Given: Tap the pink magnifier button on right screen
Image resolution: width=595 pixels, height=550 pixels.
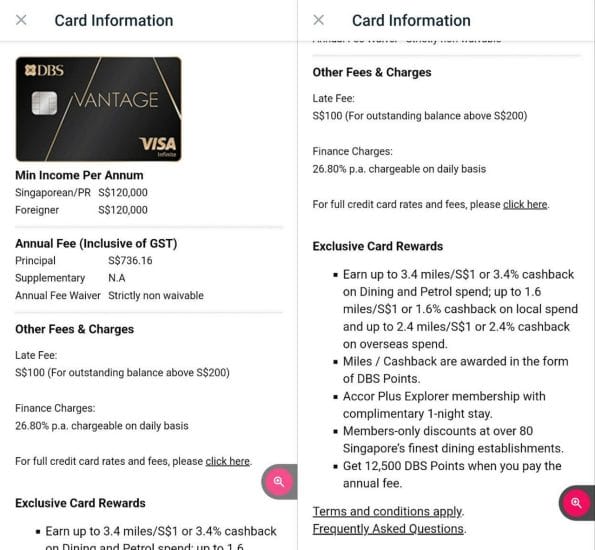Looking at the screenshot, I should pyautogui.click(x=576, y=503).
